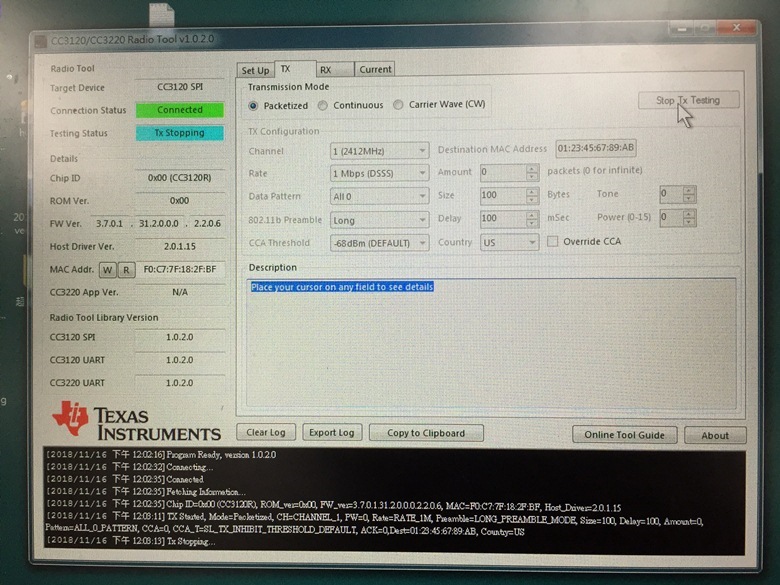Click the 'Tx Stopping...' log entry
This screenshot has width=780, height=585.
pos(130,541)
